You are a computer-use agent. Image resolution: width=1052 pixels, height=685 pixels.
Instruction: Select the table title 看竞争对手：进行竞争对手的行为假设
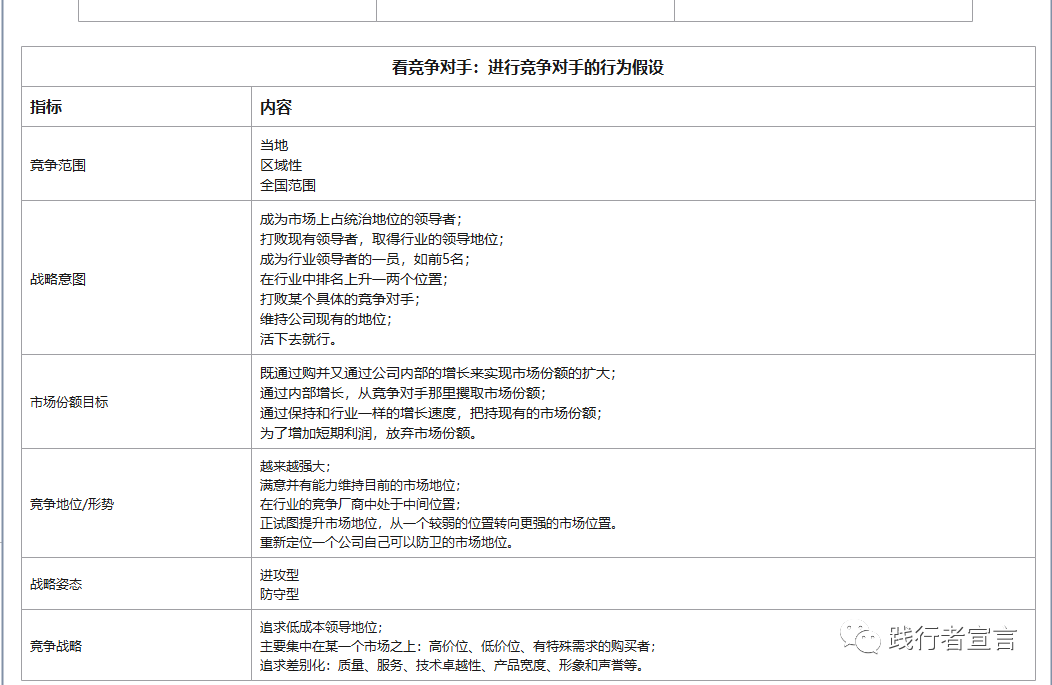tap(527, 67)
